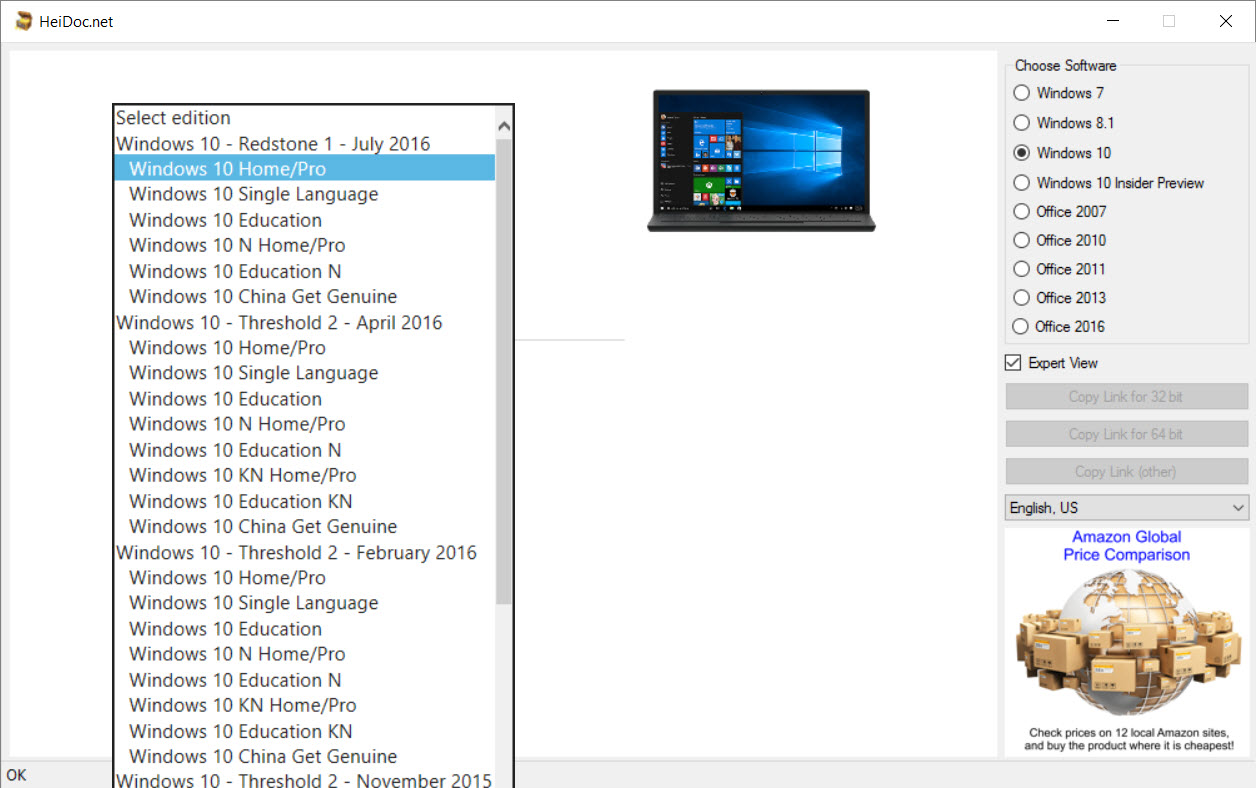
Task: Select Single Language under Threshold 2 February 2016
Action: click(305, 603)
